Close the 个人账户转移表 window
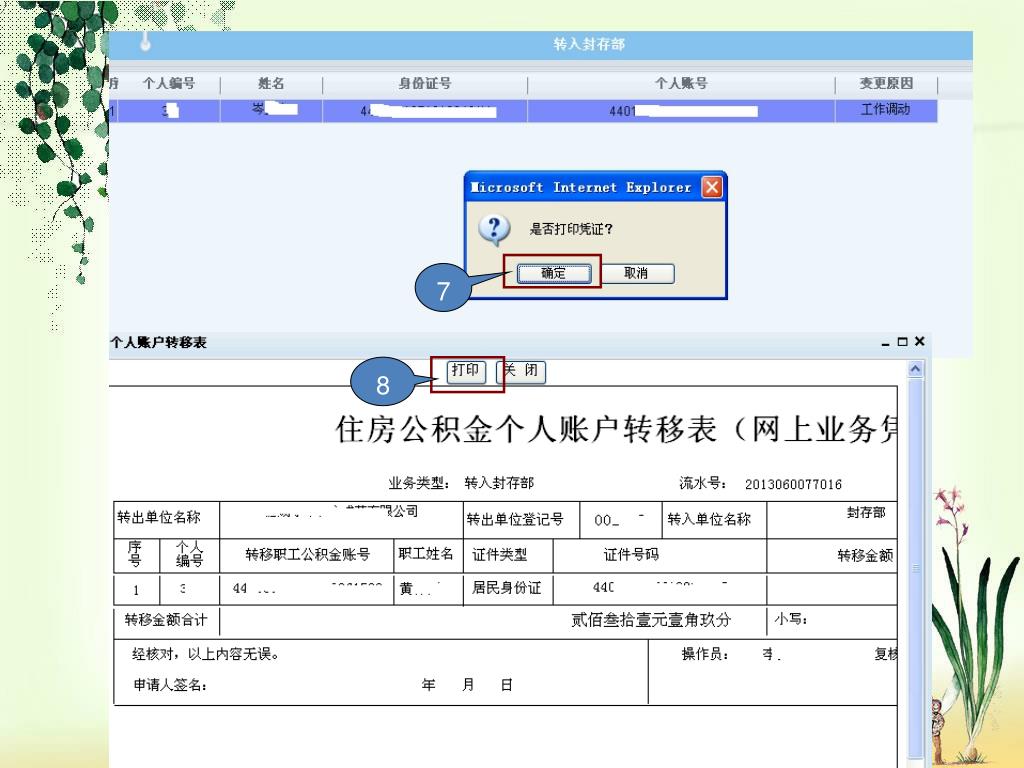The image size is (1024, 768). [x=920, y=341]
